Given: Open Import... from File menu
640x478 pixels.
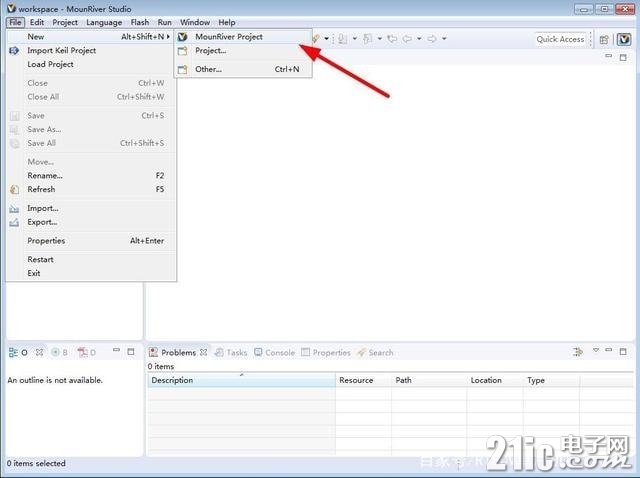Looking at the screenshot, I should (91, 208).
